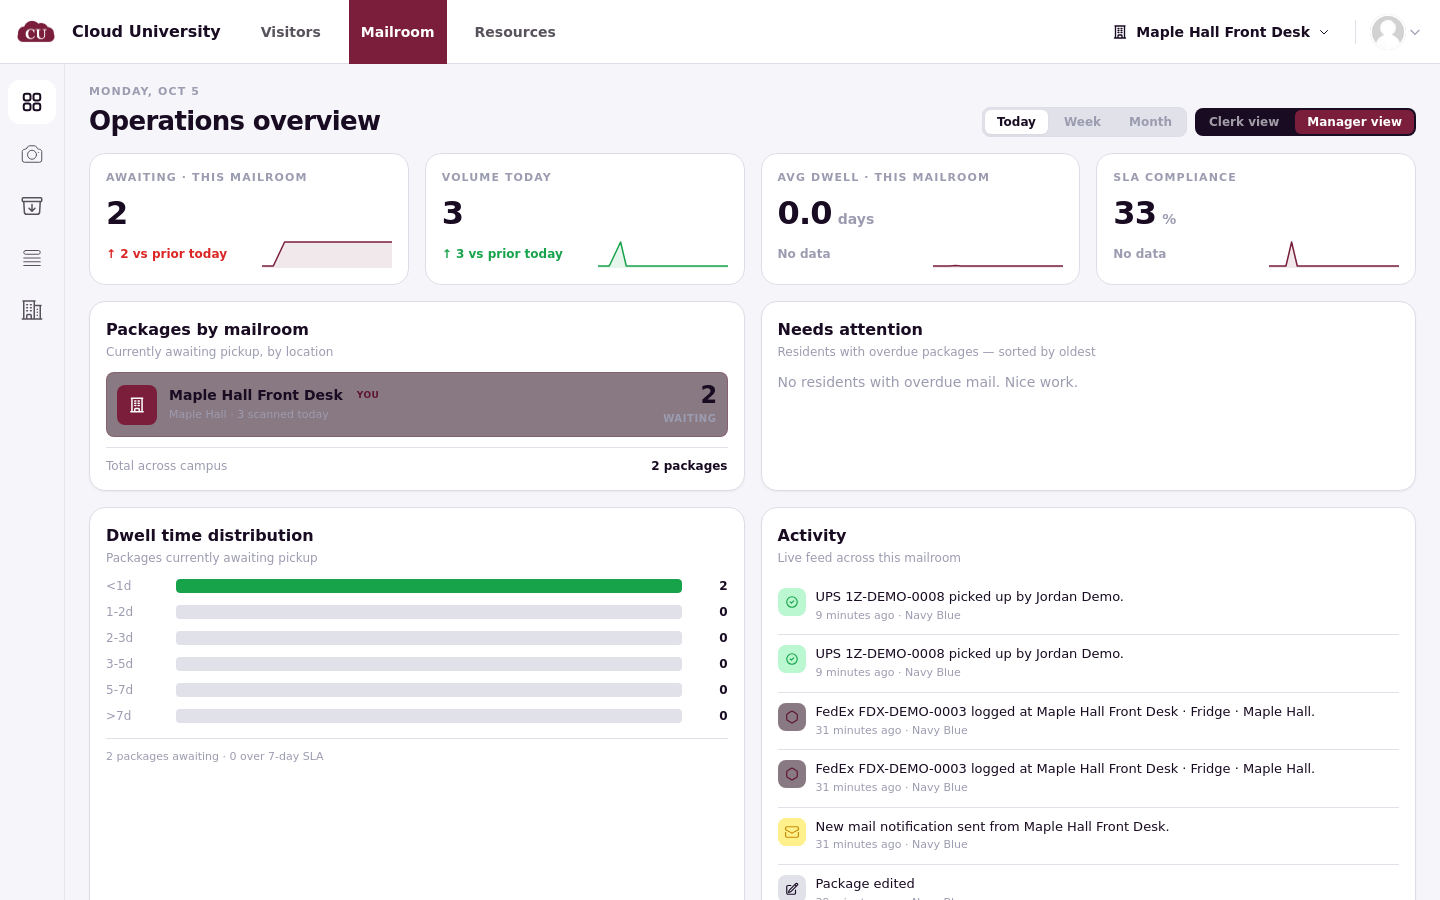
Task: Click the building icon beside the top-bar location name
Action: [1120, 32]
